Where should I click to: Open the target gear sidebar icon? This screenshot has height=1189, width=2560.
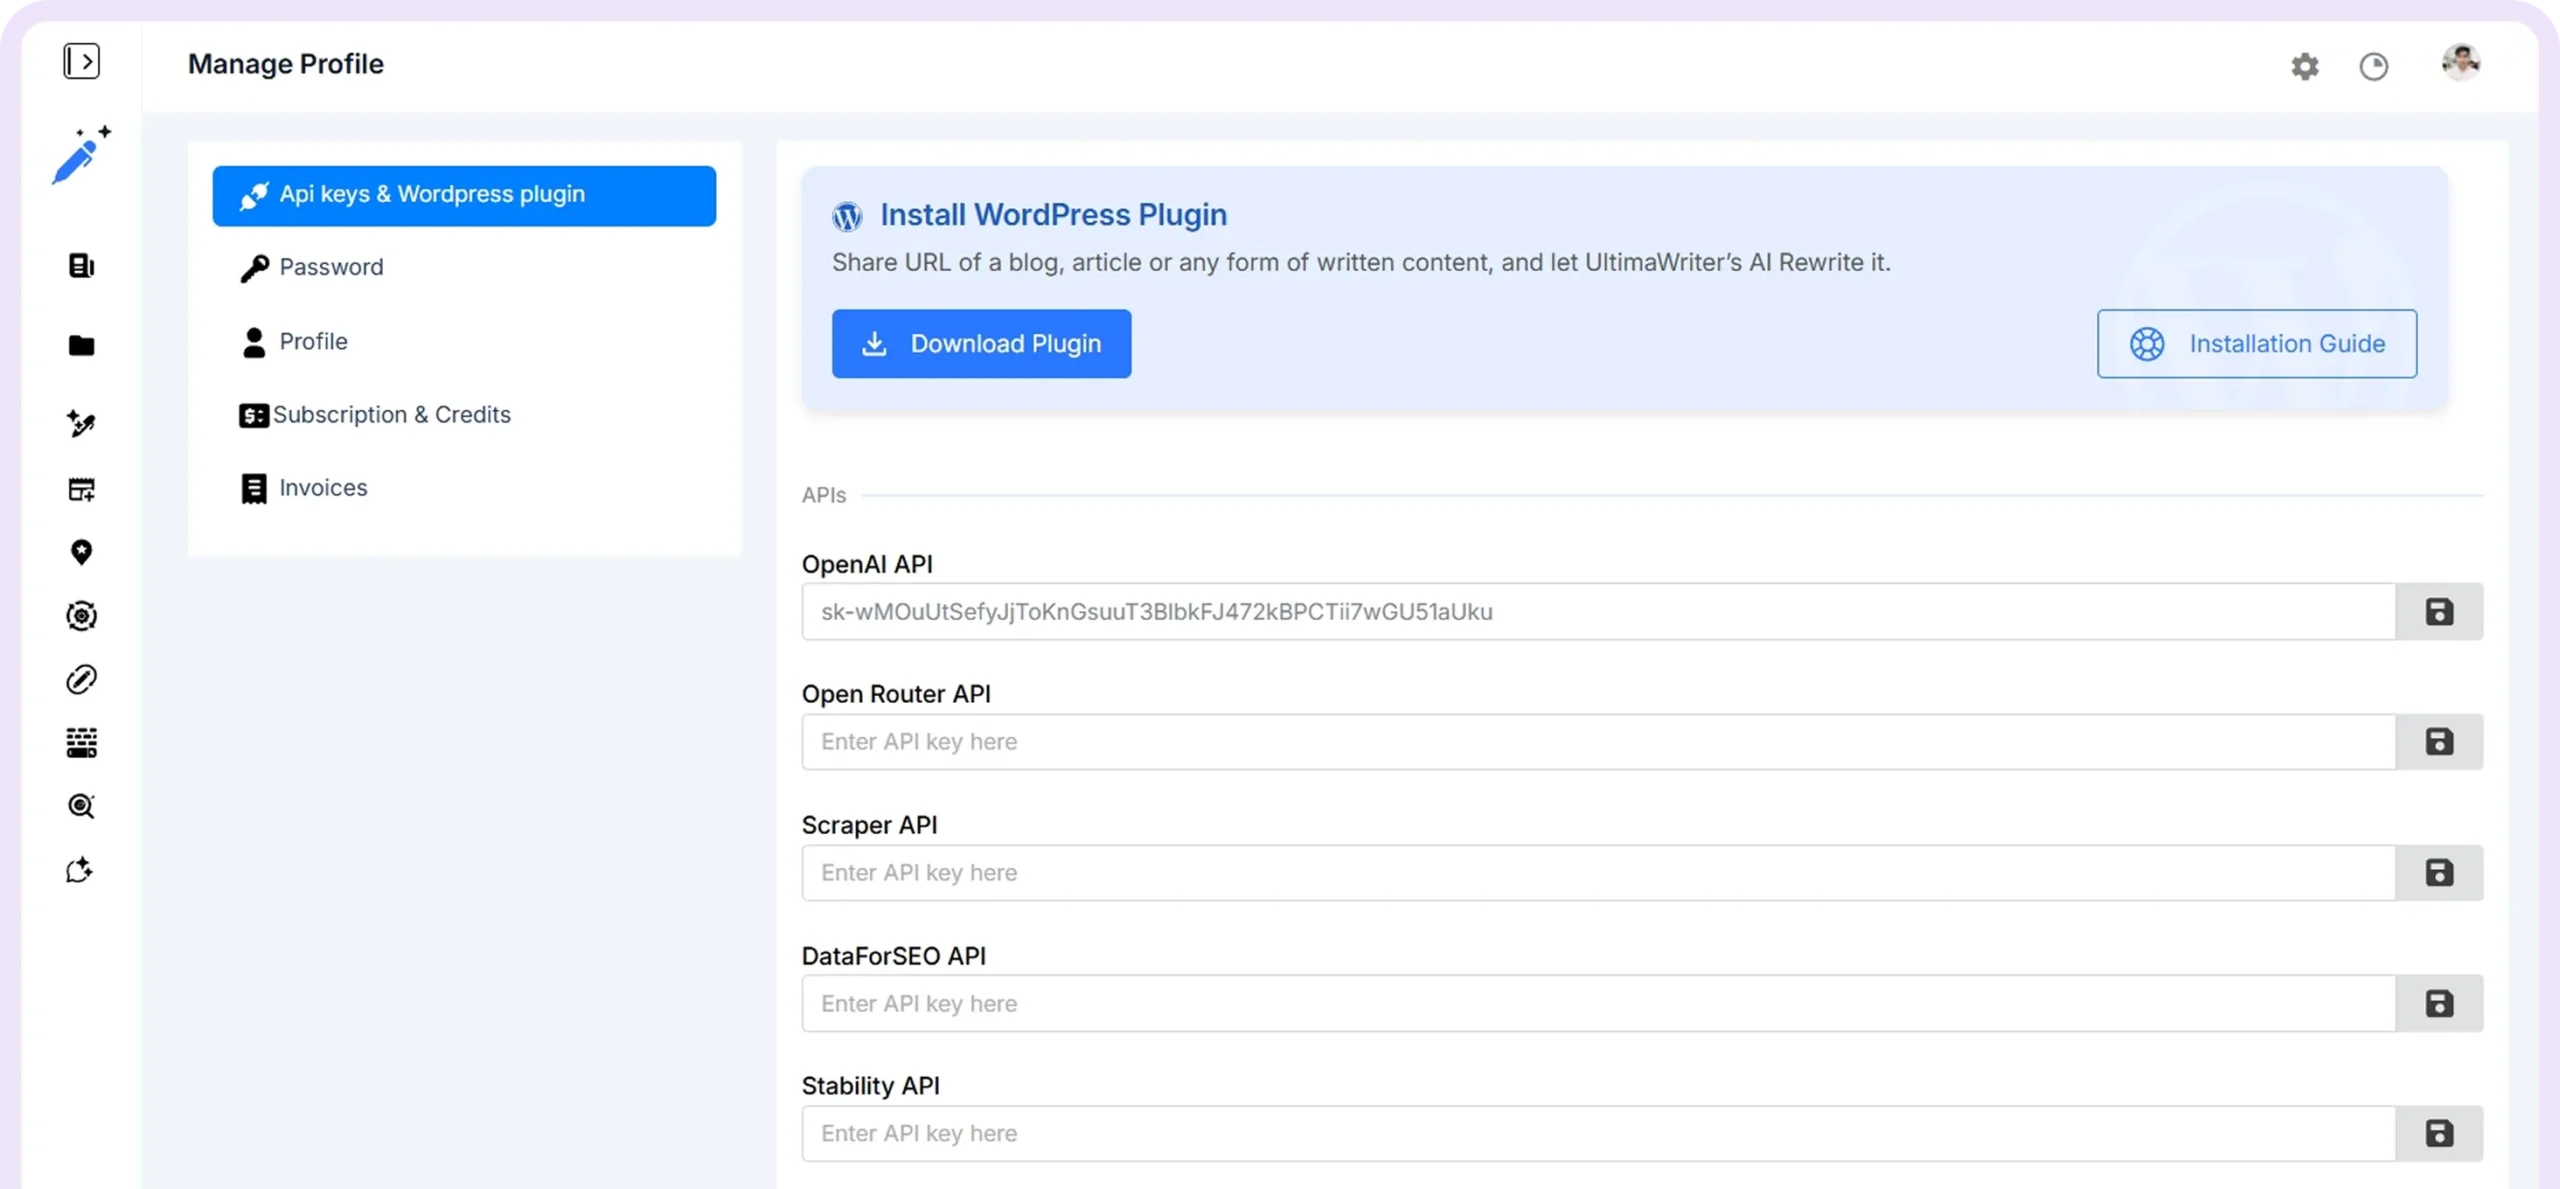point(81,616)
